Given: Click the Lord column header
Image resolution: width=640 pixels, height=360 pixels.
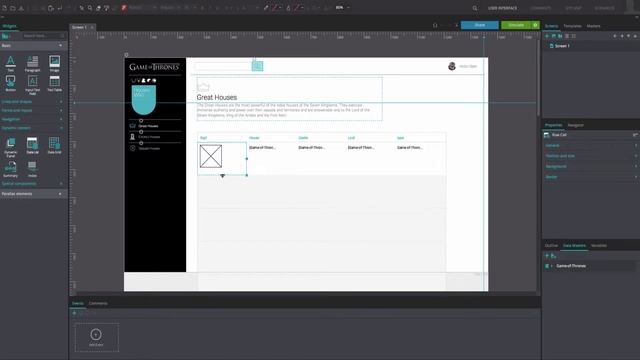Looking at the screenshot, I should (351, 138).
